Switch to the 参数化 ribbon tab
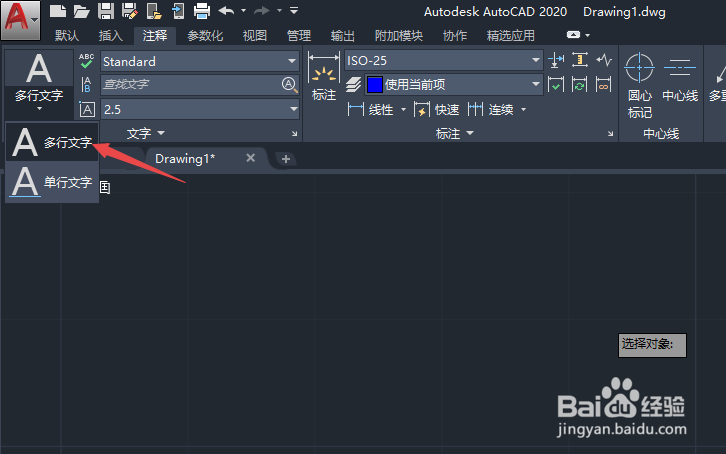Image resolution: width=726 pixels, height=454 pixels. (205, 36)
